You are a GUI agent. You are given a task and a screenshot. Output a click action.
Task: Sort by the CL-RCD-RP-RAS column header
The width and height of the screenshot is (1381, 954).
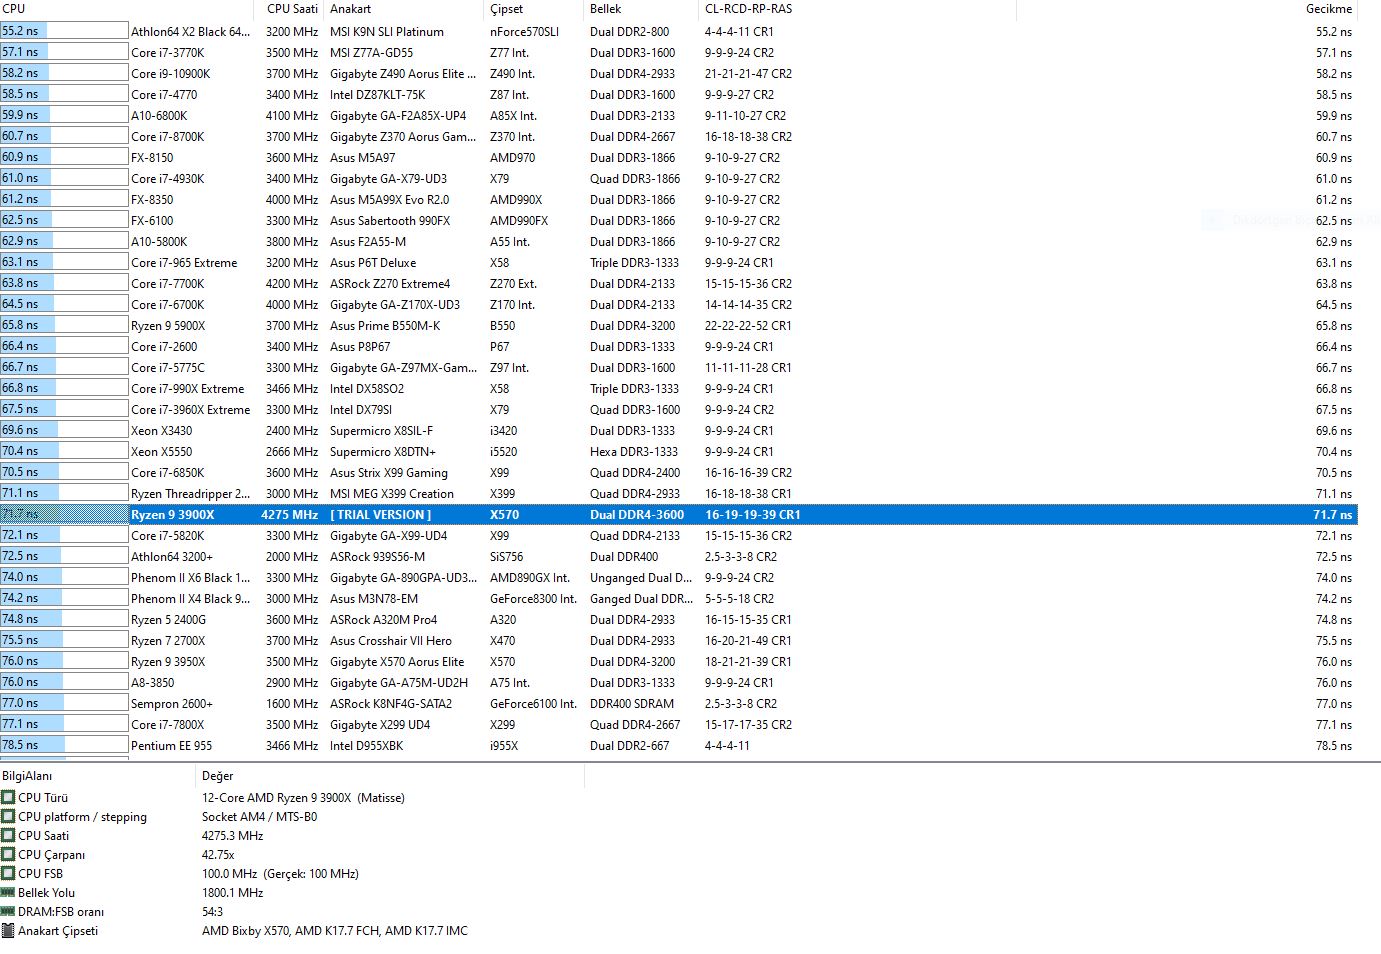click(858, 9)
